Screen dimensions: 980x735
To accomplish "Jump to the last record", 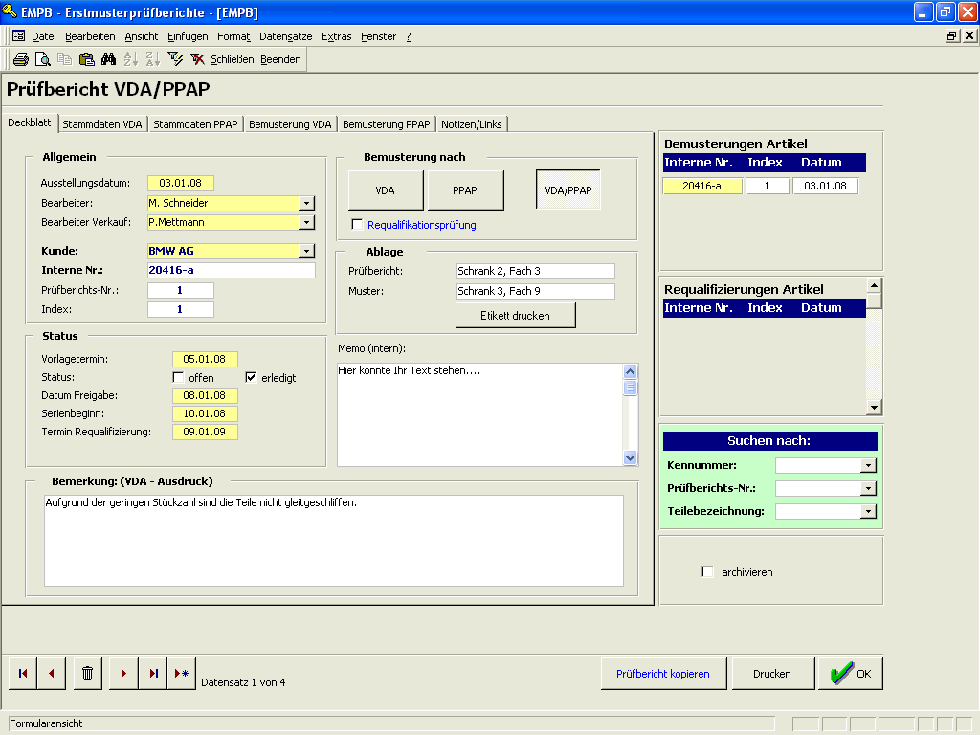I will coord(152,673).
